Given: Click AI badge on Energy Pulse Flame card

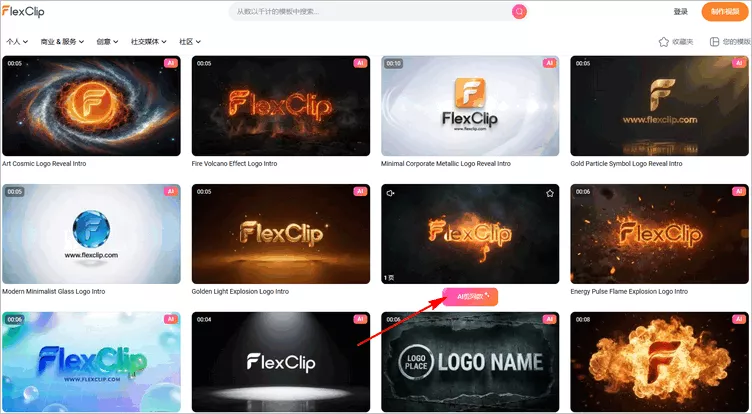Looking at the screenshot, I should point(739,191).
